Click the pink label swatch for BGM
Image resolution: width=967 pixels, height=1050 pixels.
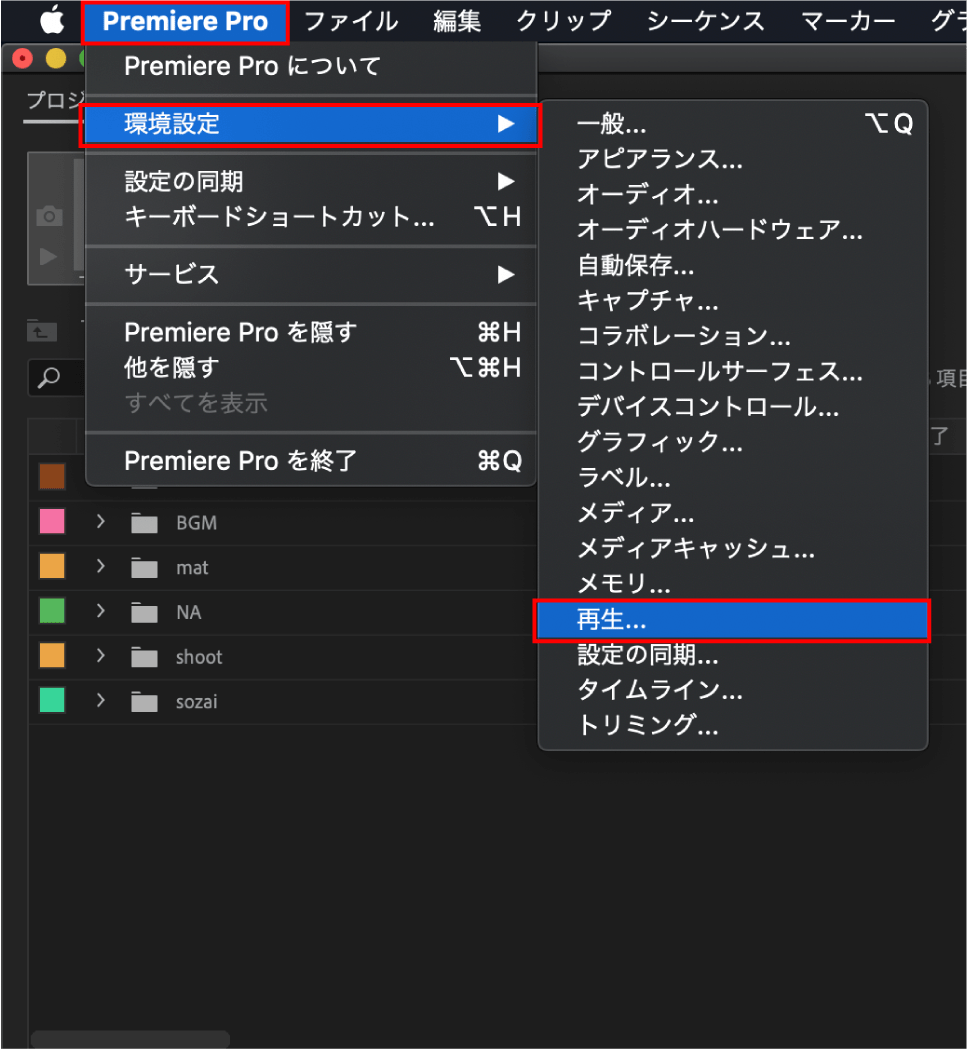(x=52, y=522)
